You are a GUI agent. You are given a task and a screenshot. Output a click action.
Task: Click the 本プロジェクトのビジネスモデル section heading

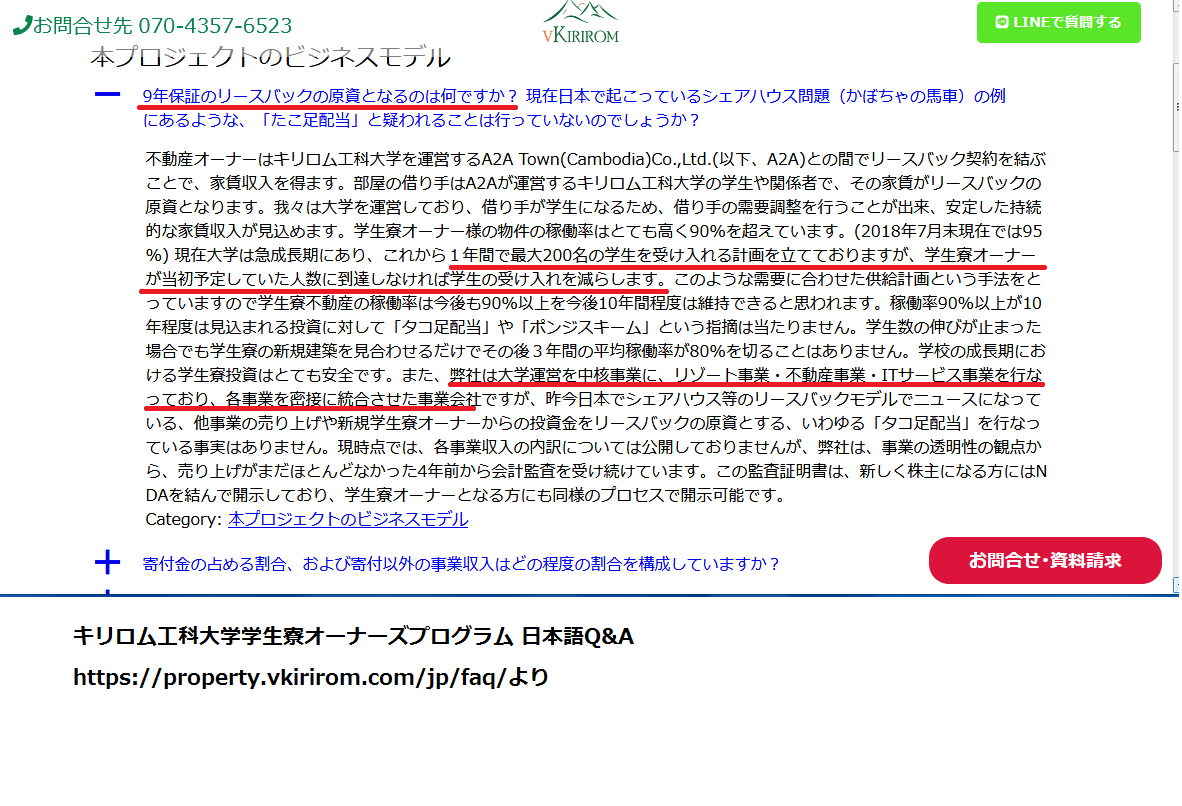pos(270,57)
